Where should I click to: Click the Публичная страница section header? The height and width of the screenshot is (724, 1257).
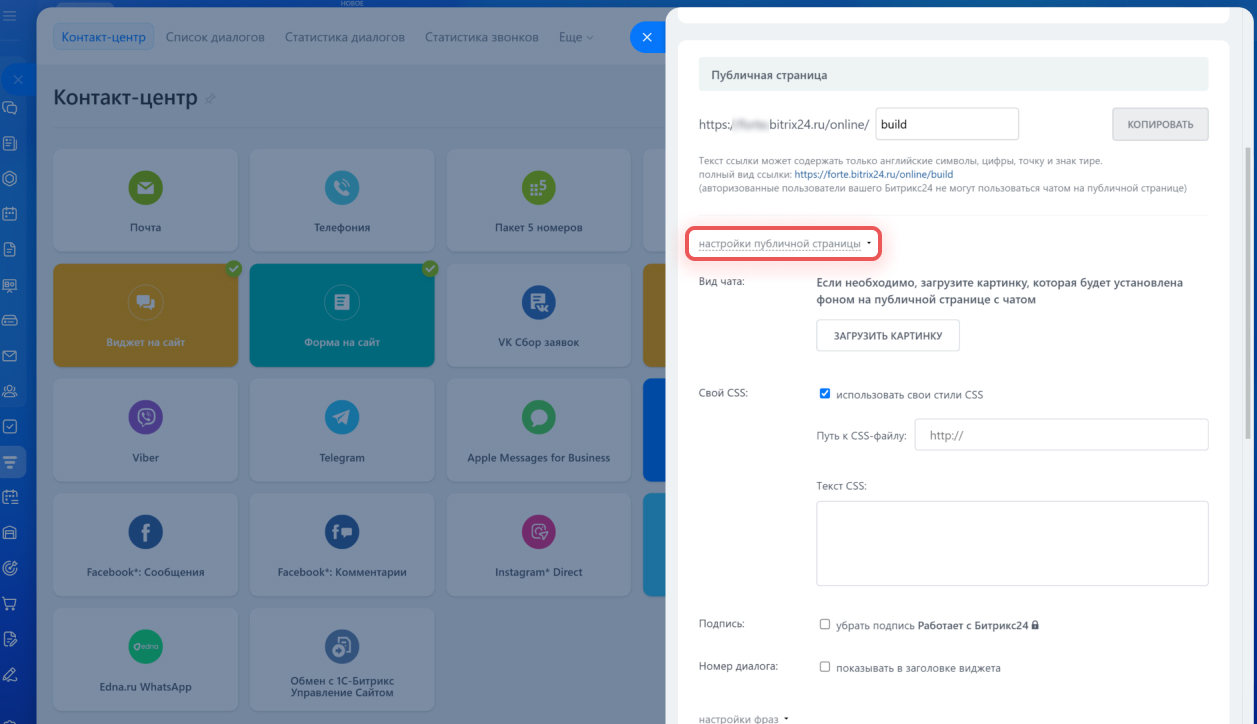(x=953, y=74)
